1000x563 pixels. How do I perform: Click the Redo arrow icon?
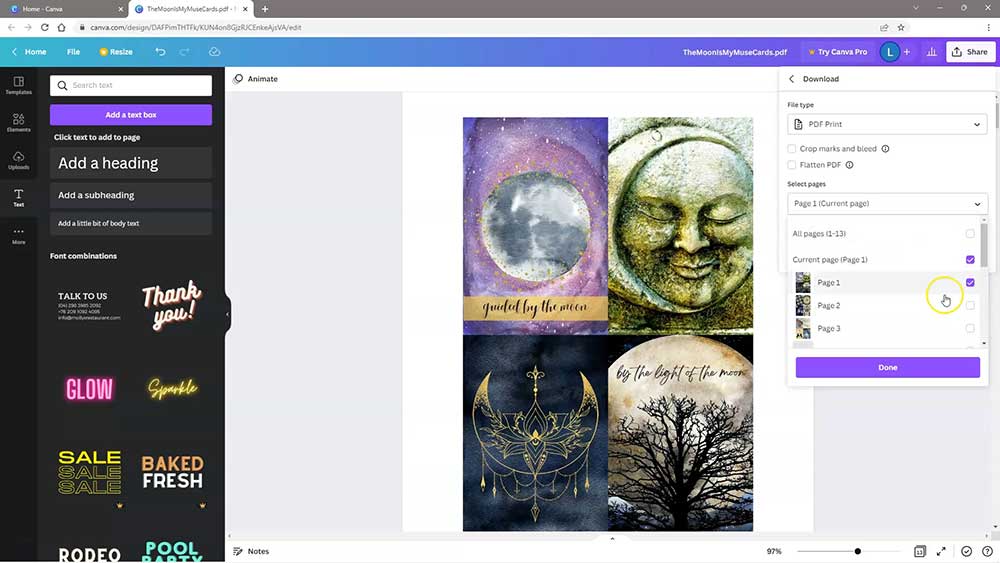pos(184,52)
